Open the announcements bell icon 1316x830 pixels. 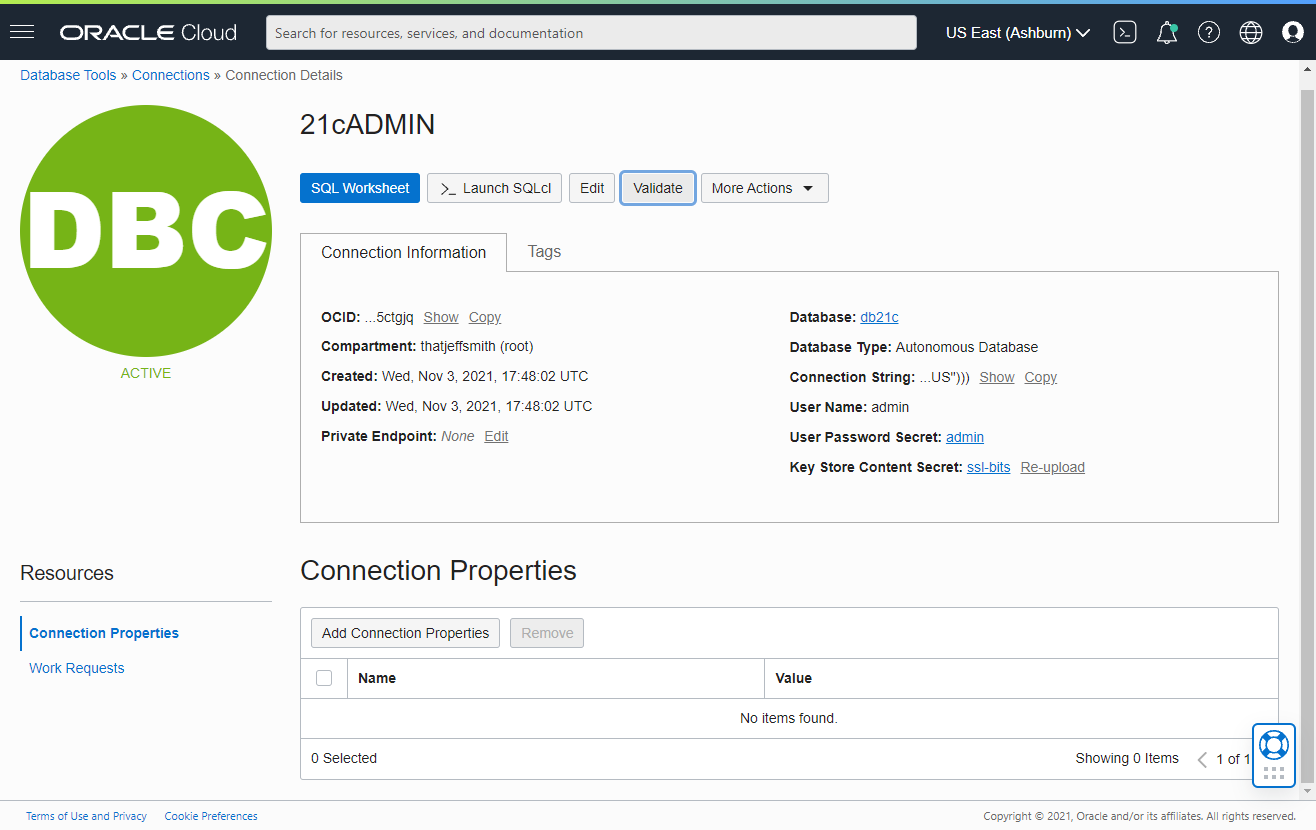[x=1166, y=33]
